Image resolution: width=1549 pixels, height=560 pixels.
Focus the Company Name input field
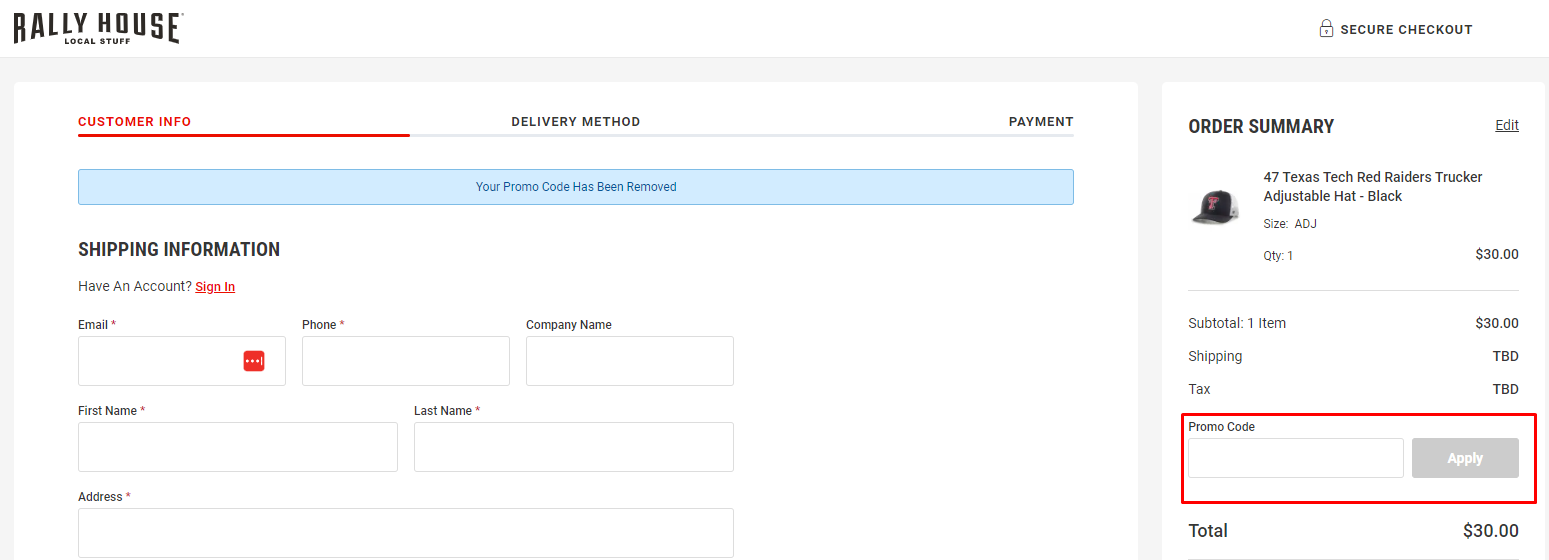pyautogui.click(x=630, y=361)
